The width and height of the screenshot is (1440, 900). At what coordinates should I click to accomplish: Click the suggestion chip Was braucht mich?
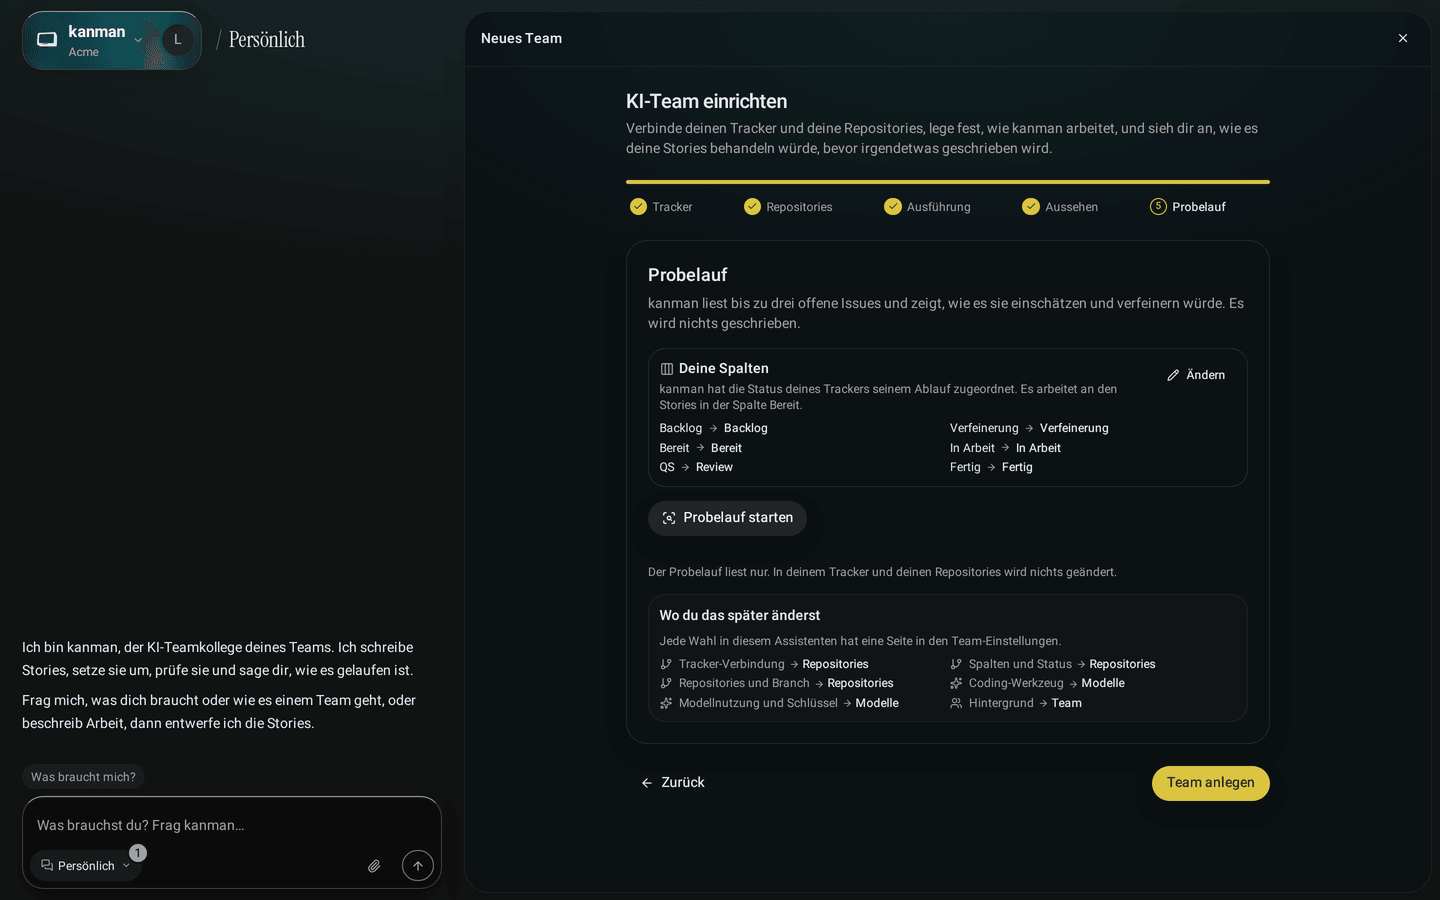coord(83,777)
